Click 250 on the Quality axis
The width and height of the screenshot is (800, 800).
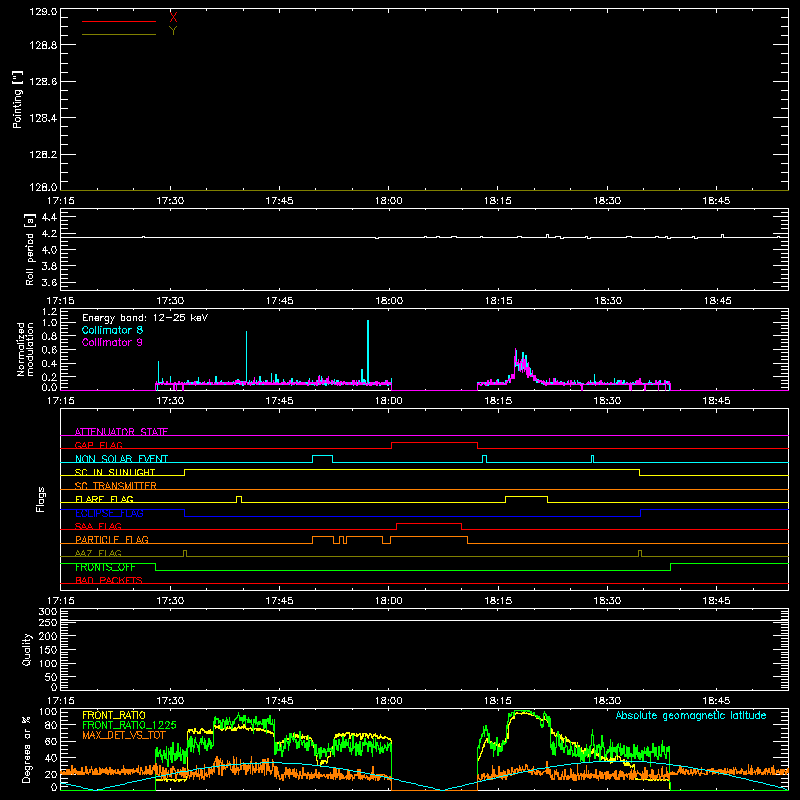pos(49,622)
